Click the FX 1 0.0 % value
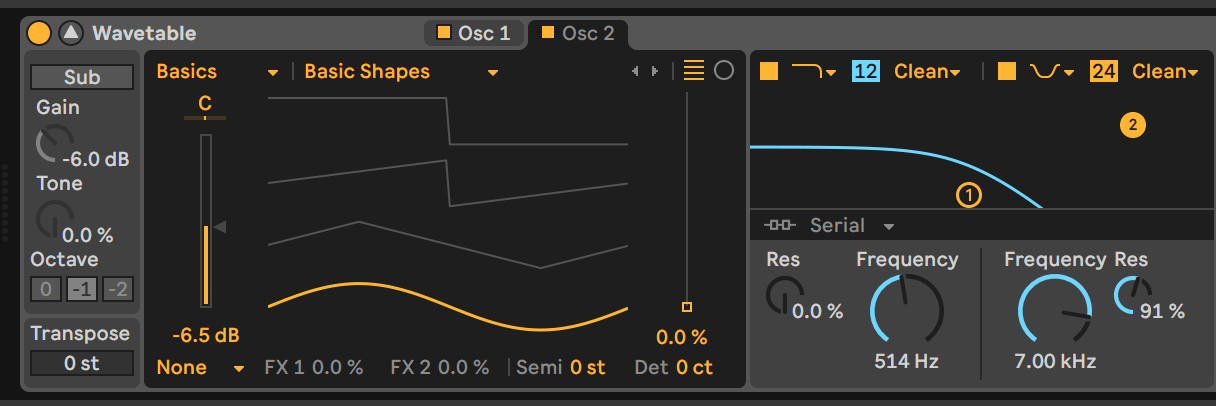Screen dimensions: 1216x406 pos(337,367)
